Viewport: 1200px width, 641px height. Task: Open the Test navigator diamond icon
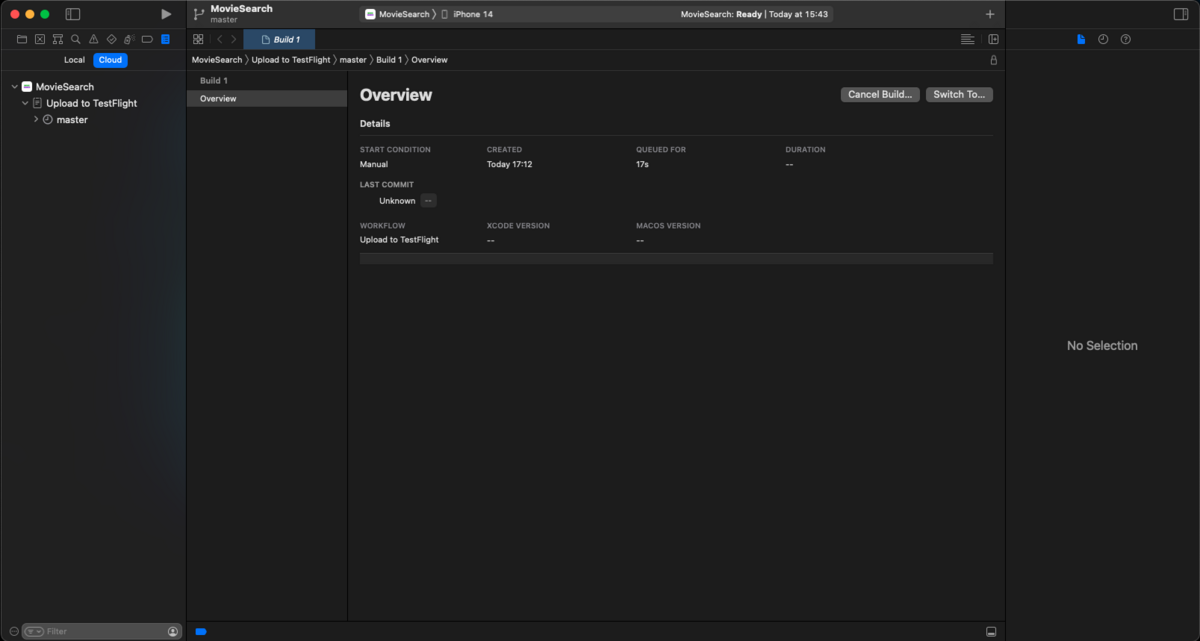coord(112,39)
